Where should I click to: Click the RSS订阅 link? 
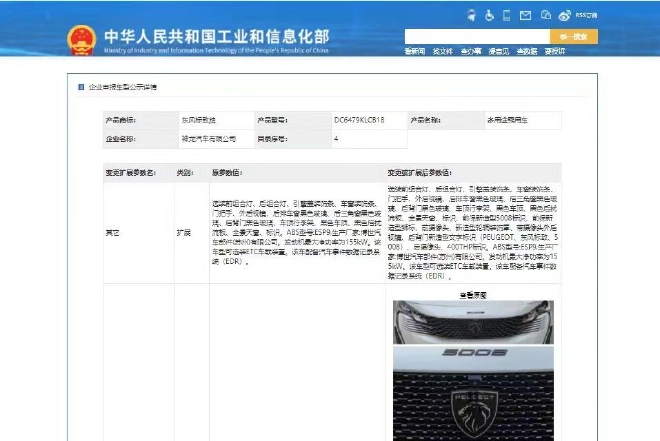click(x=586, y=15)
